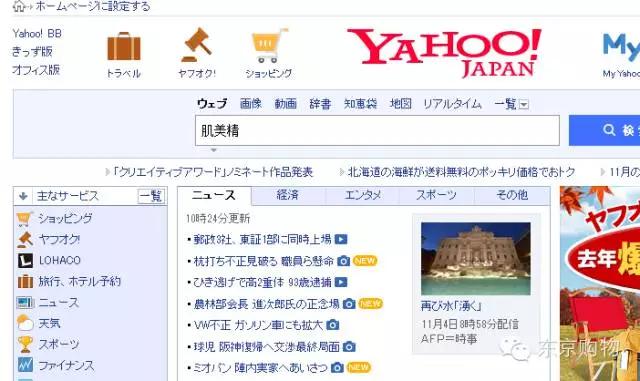Switch to the ニュース tab
Image resolution: width=640 pixels, height=381 pixels.
(x=214, y=196)
